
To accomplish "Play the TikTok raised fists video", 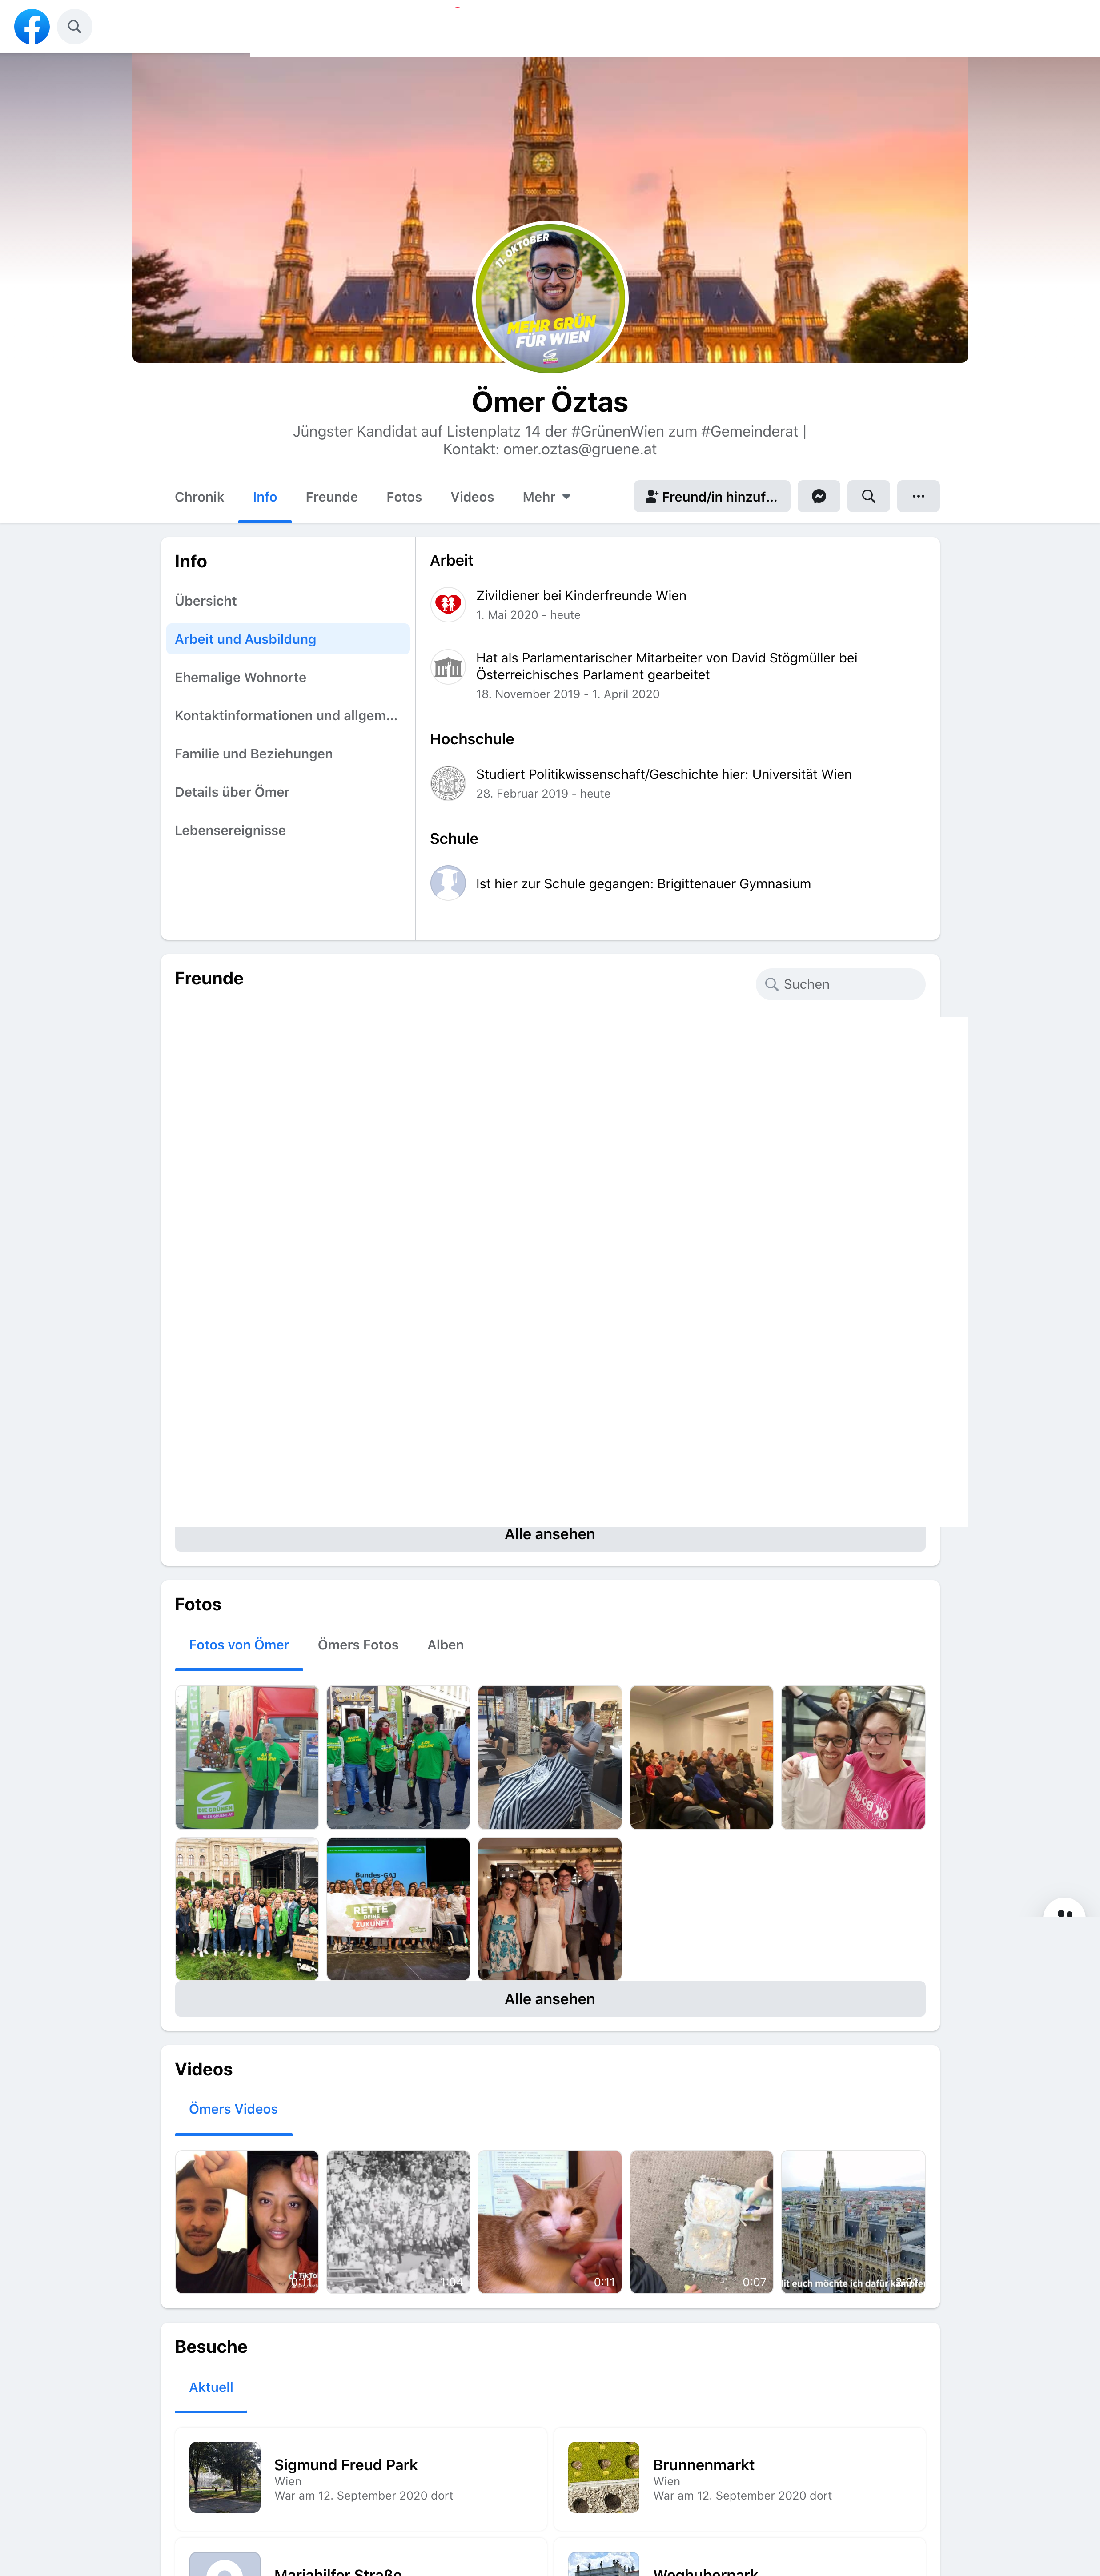I will 247,2222.
